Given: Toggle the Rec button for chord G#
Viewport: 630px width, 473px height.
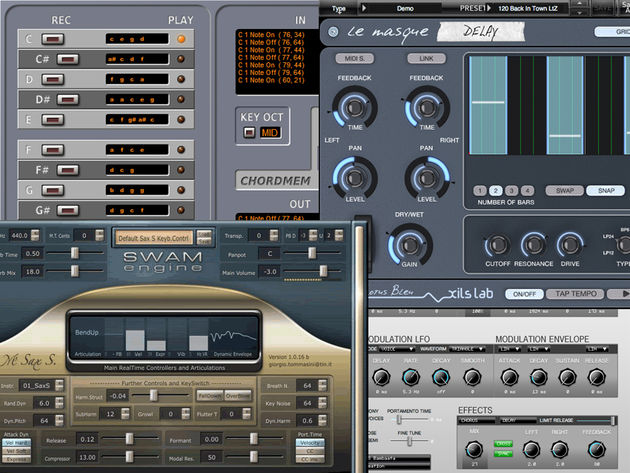Looking at the screenshot, I should (68, 210).
